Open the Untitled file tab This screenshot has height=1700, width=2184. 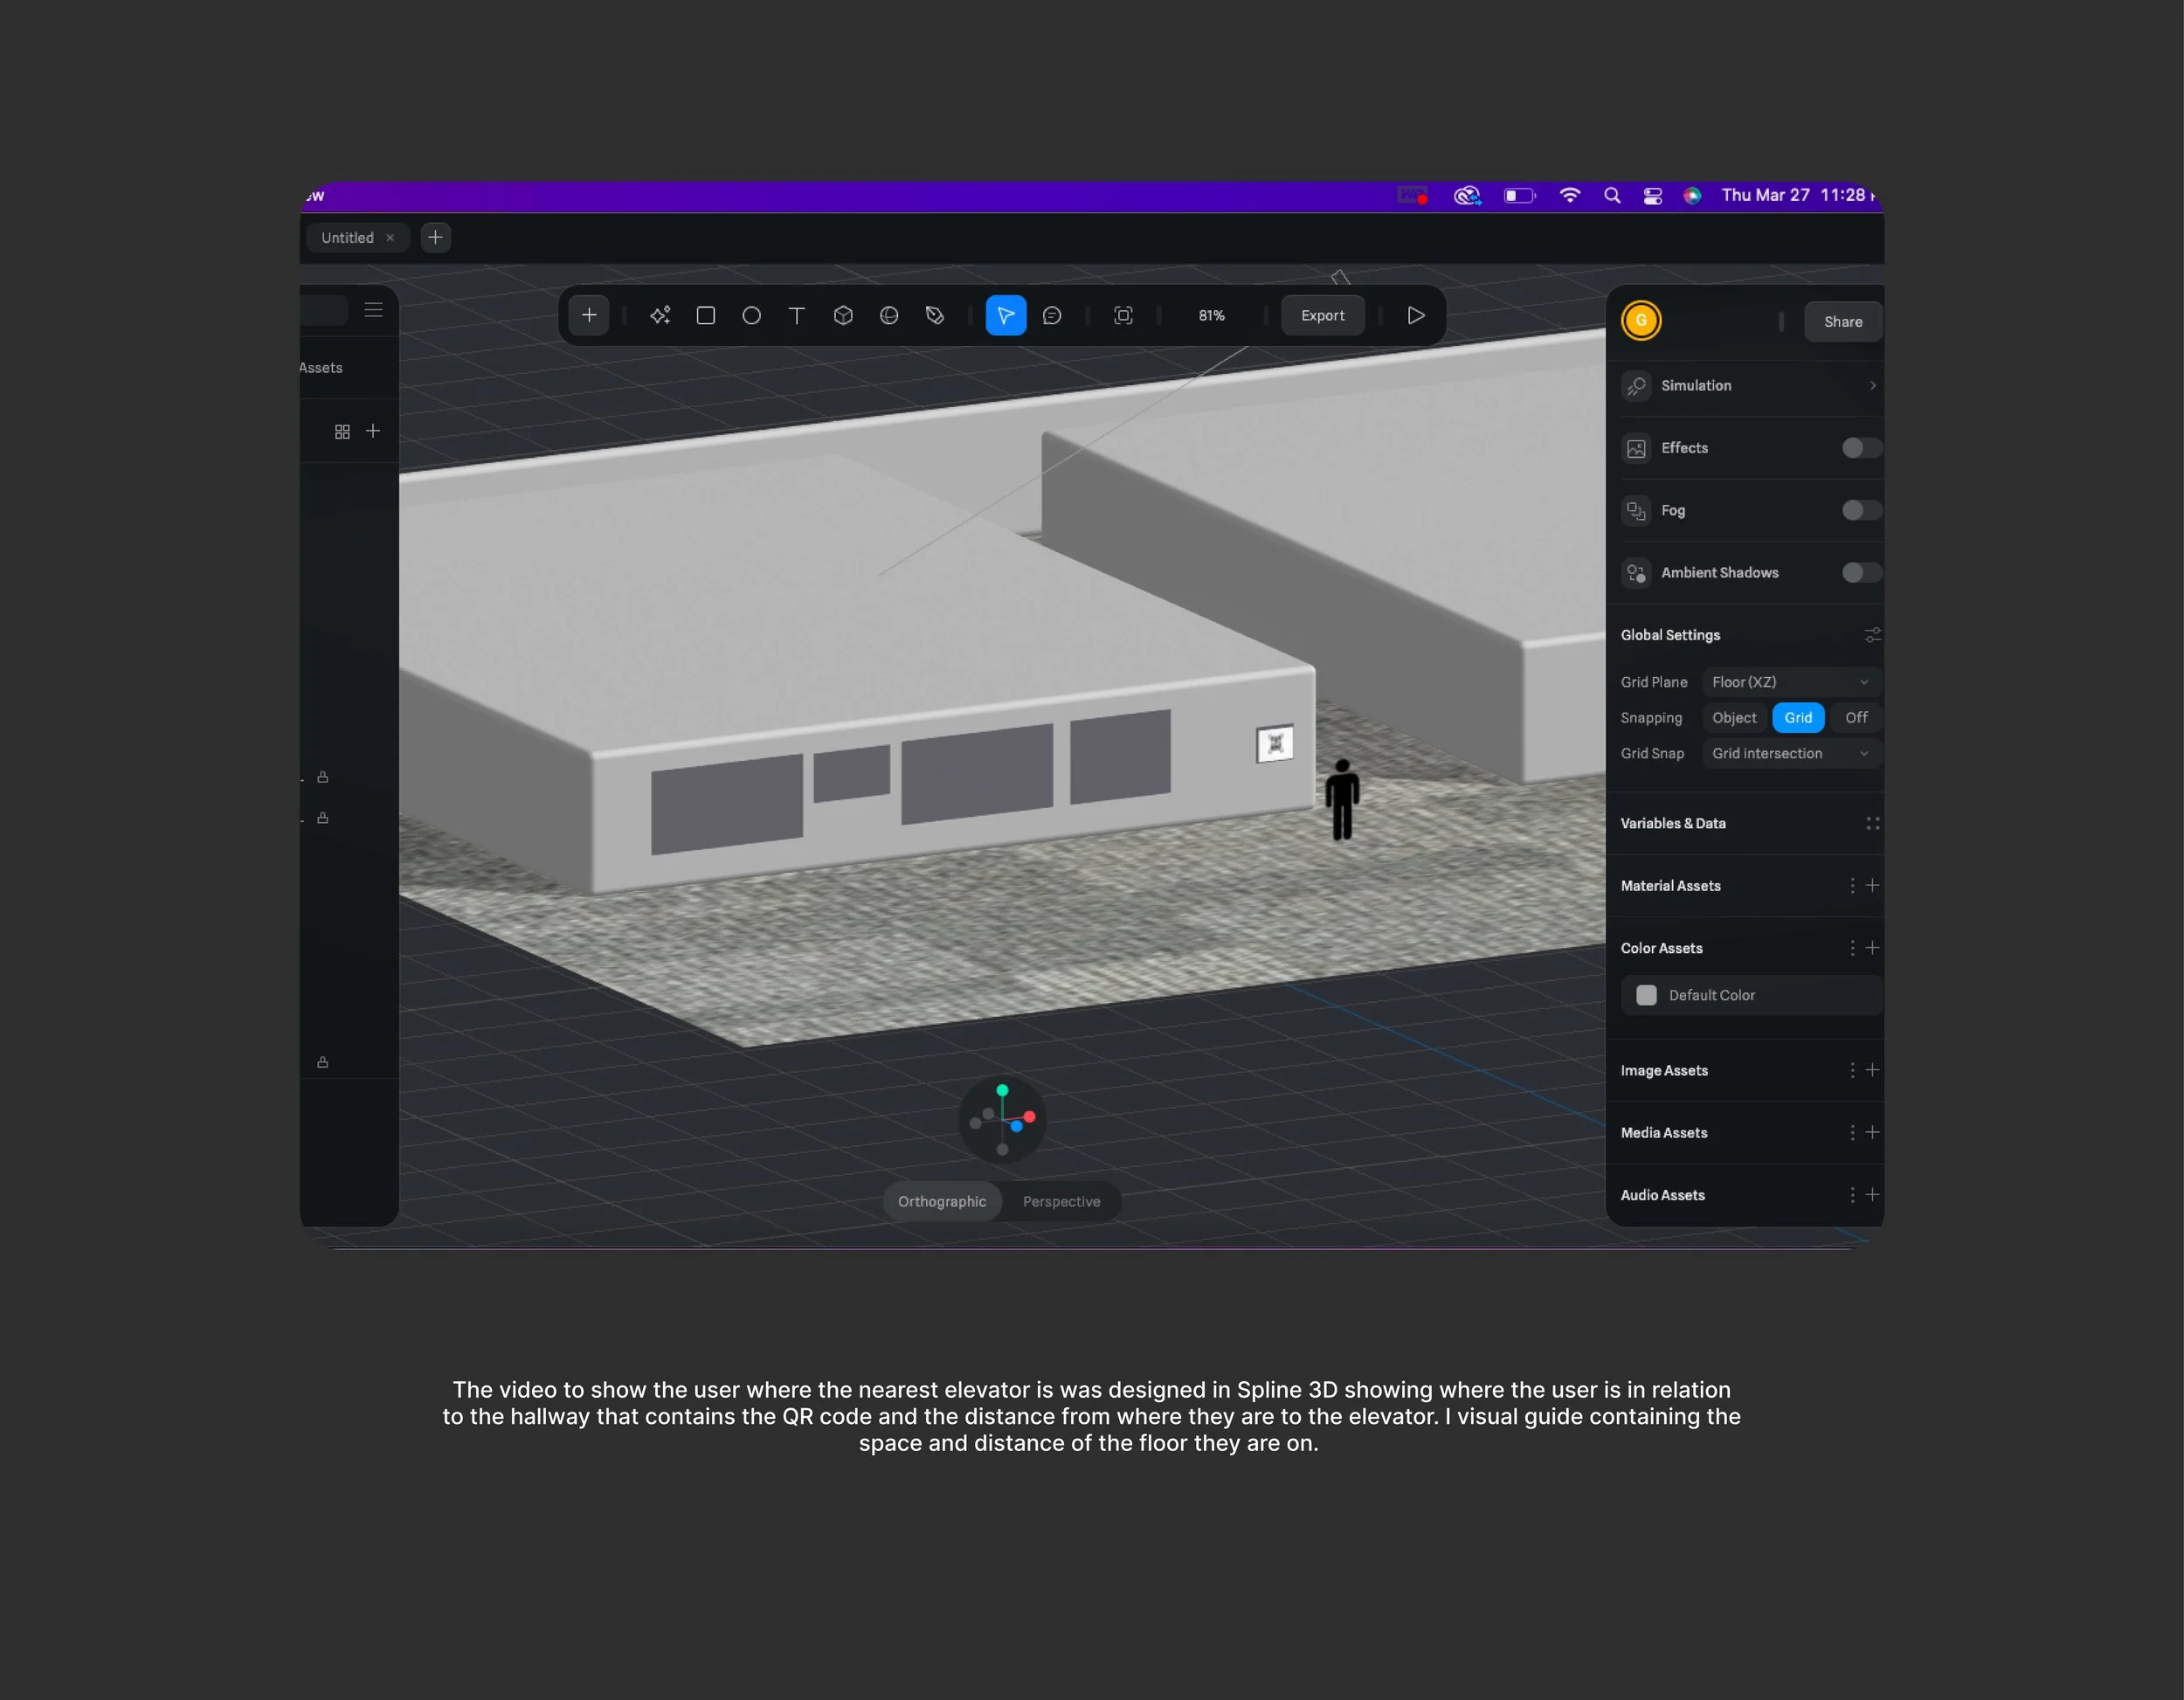347,238
